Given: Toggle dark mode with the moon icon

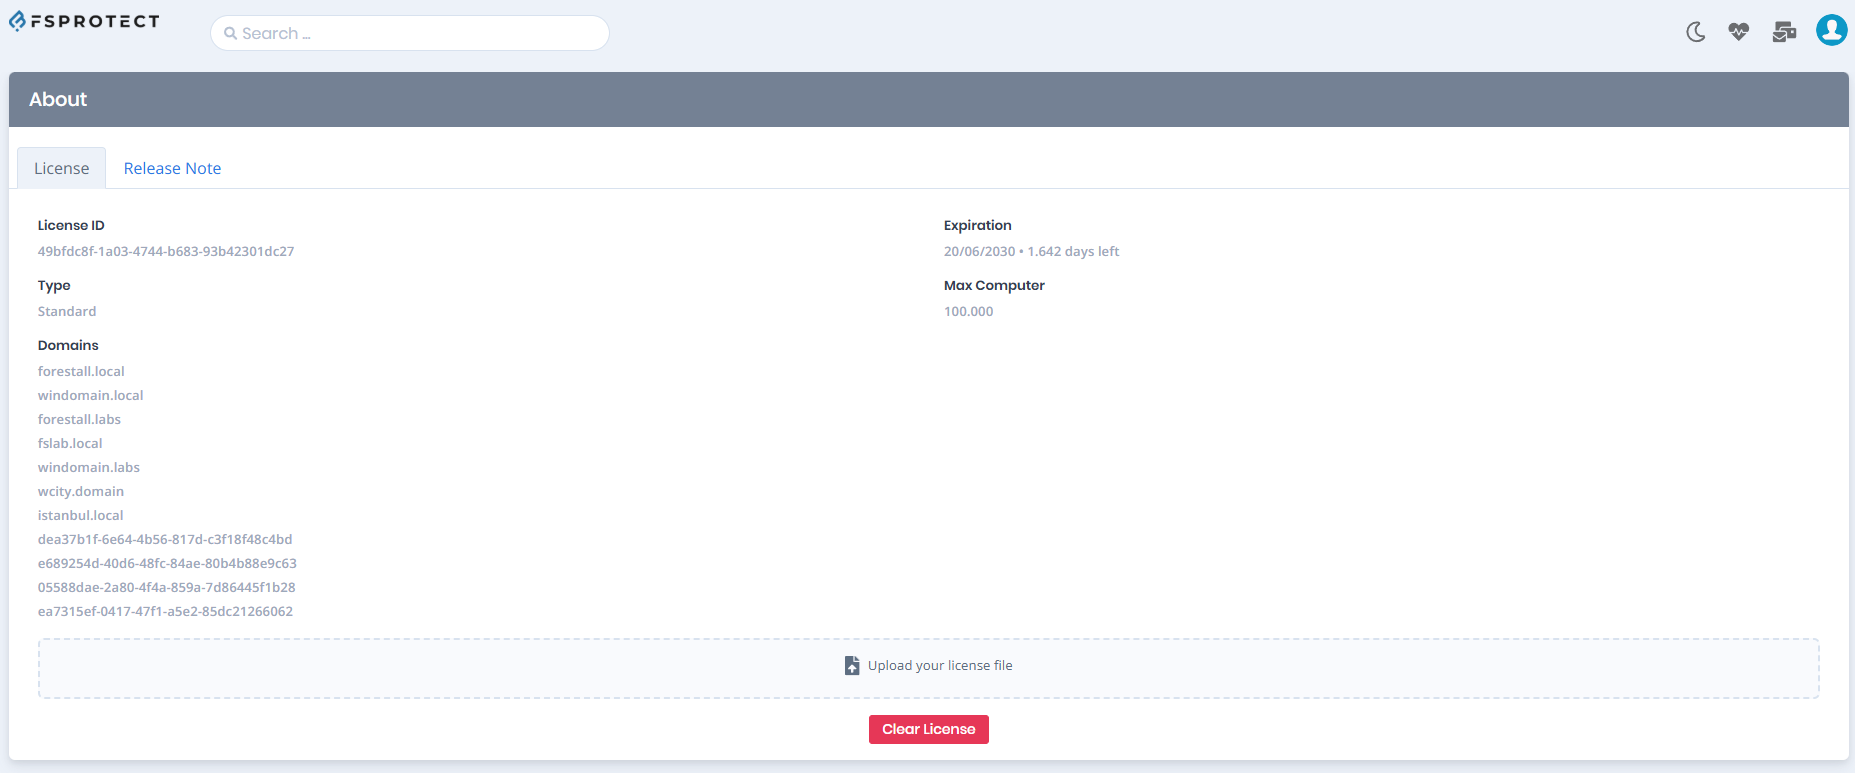Looking at the screenshot, I should pyautogui.click(x=1695, y=32).
